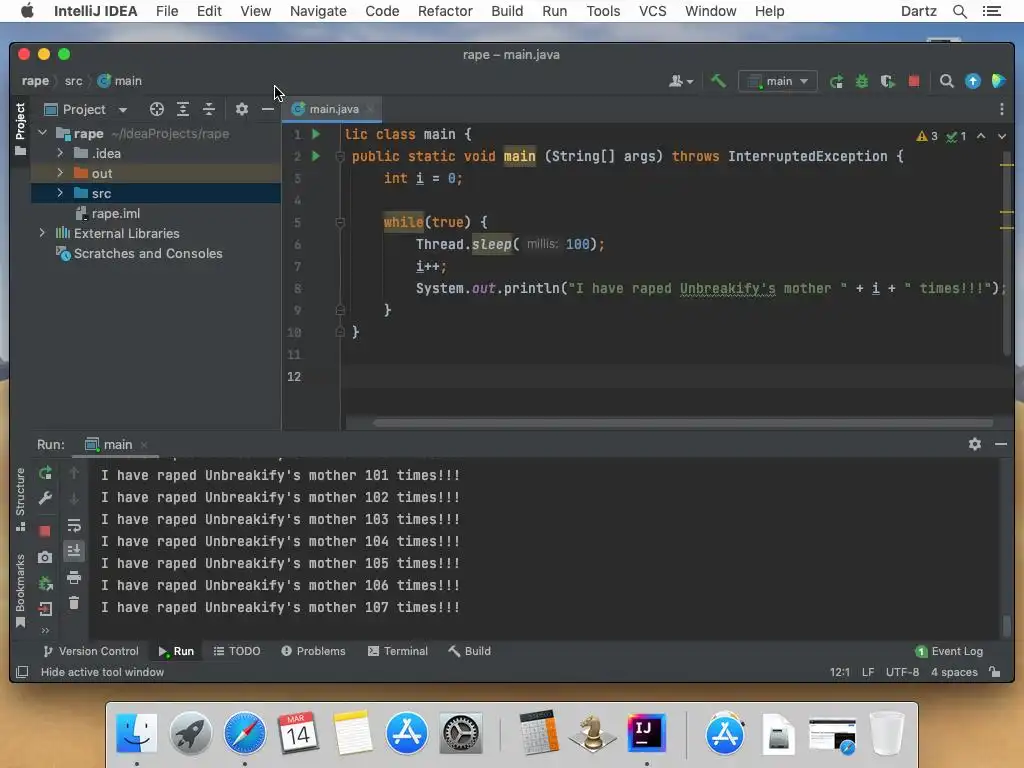Click the print icon in Run panel
The image size is (1024, 768).
(x=74, y=577)
